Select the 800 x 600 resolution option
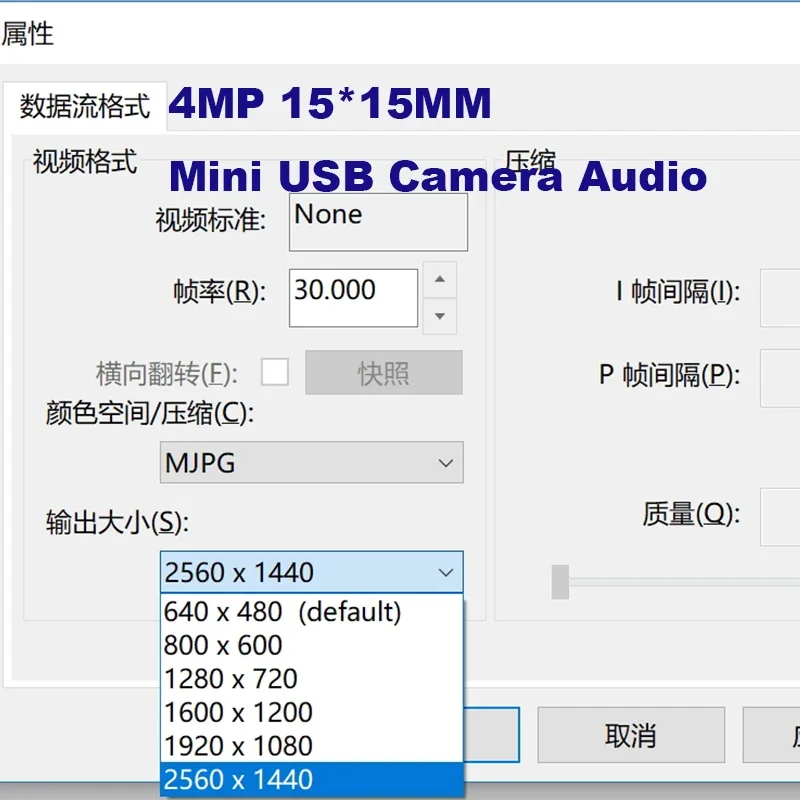Image resolution: width=800 pixels, height=800 pixels. (x=222, y=646)
